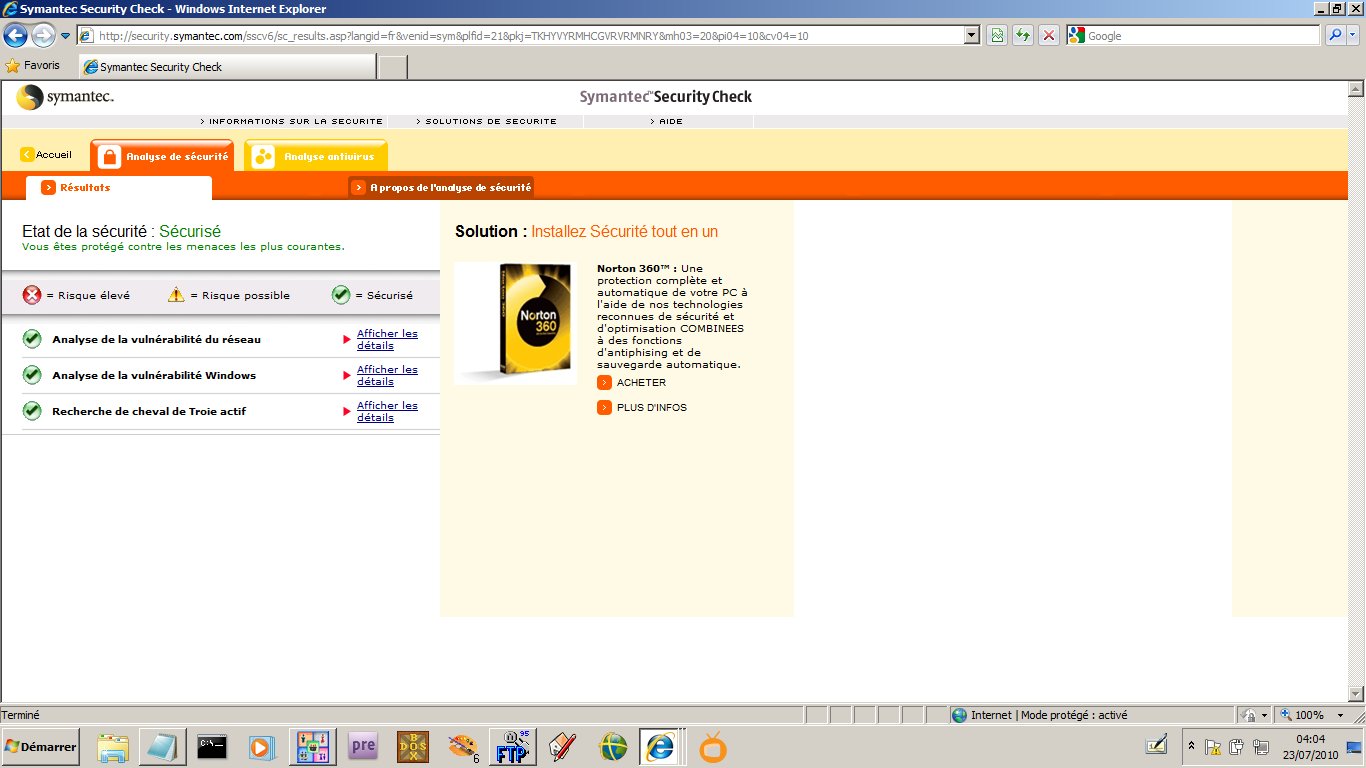The height and width of the screenshot is (768, 1366).
Task: Open the Aide menu
Action: (667, 121)
